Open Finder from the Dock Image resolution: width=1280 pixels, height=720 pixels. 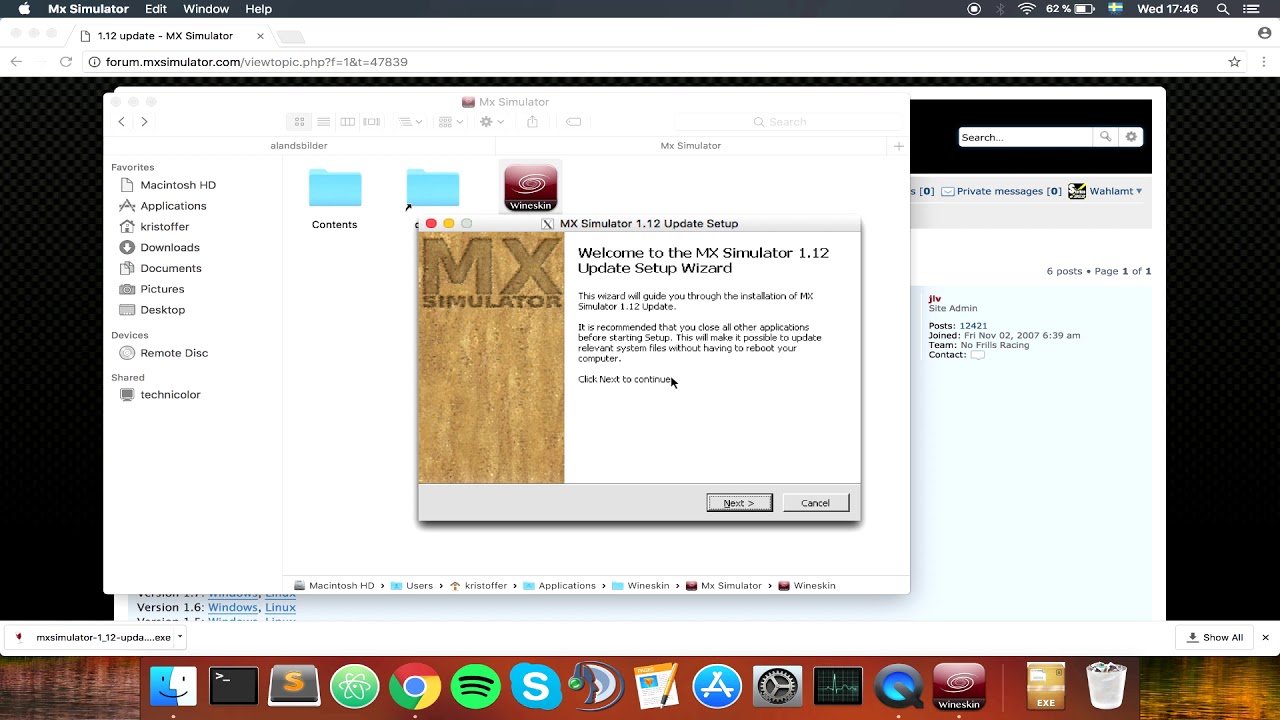173,687
